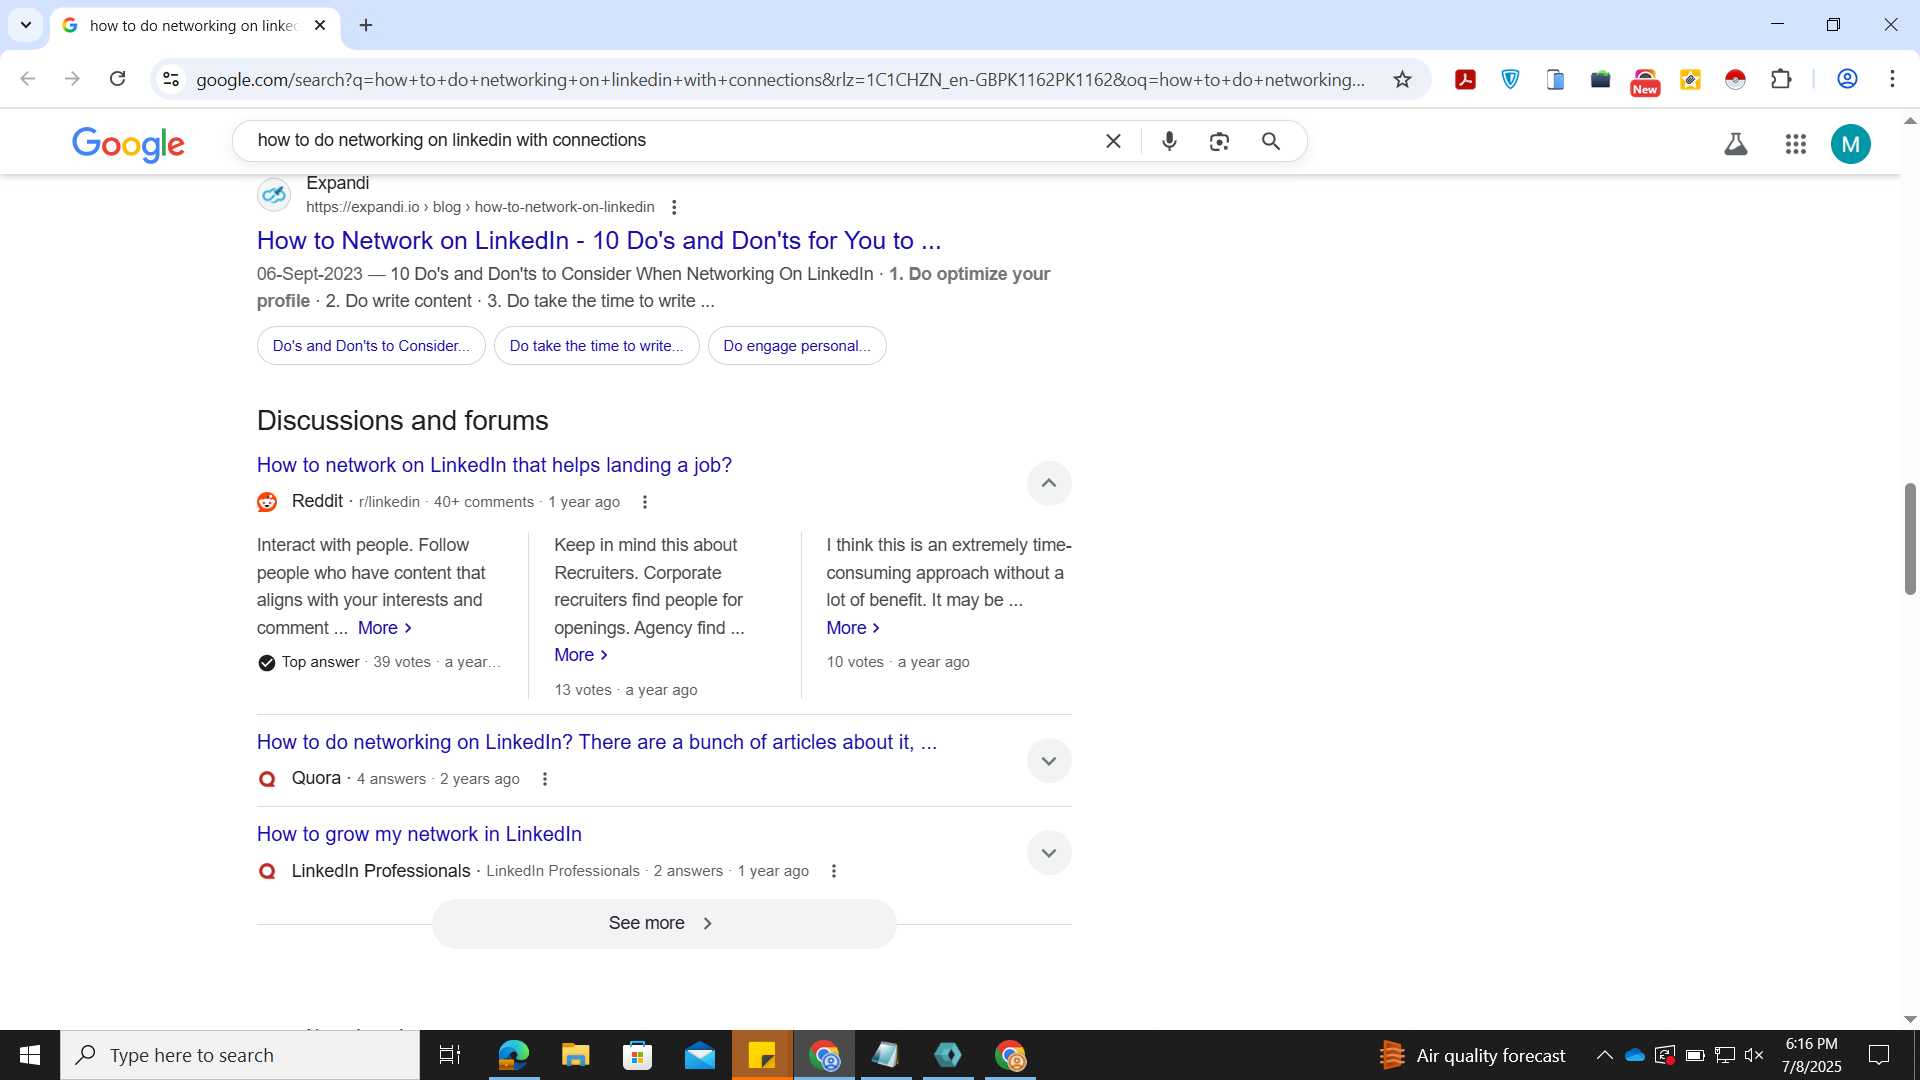The height and width of the screenshot is (1080, 1920).
Task: Open the blue shield extension icon
Action: point(1510,79)
